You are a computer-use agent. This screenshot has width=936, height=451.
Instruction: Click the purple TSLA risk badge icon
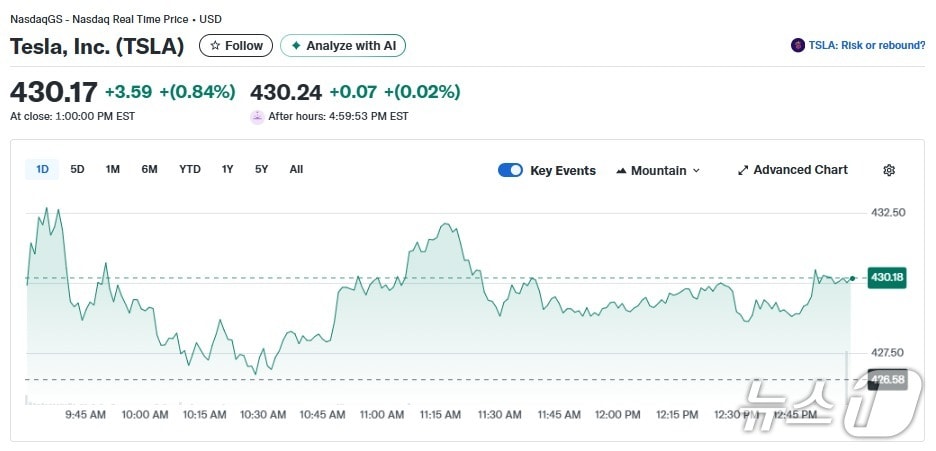pyautogui.click(x=798, y=45)
